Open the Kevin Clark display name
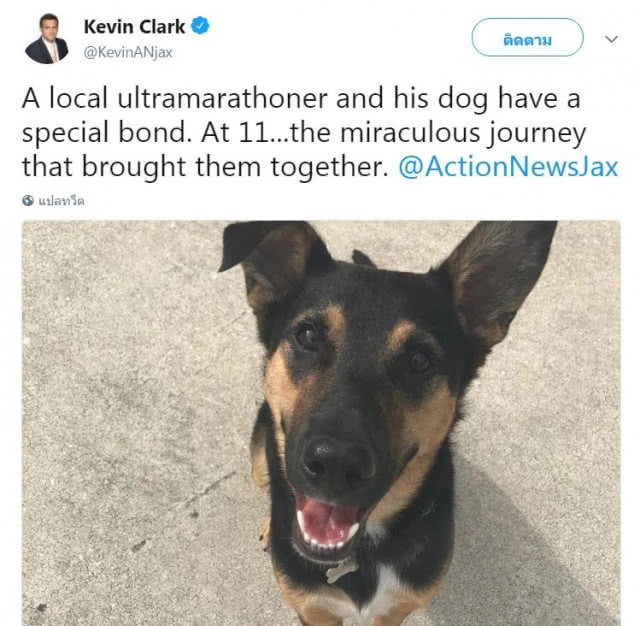Image resolution: width=640 pixels, height=626 pixels. click(x=134, y=27)
